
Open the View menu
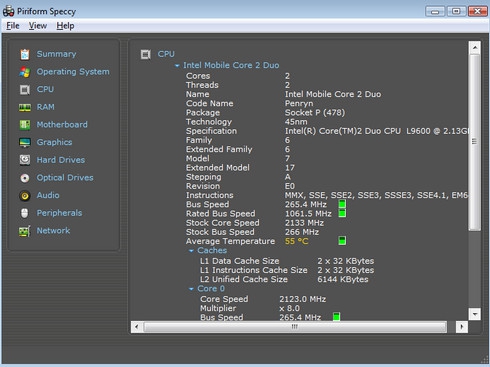point(38,26)
